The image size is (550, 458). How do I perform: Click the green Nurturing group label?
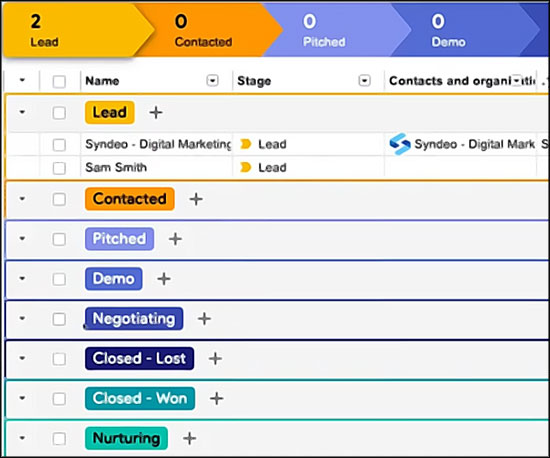pos(126,438)
